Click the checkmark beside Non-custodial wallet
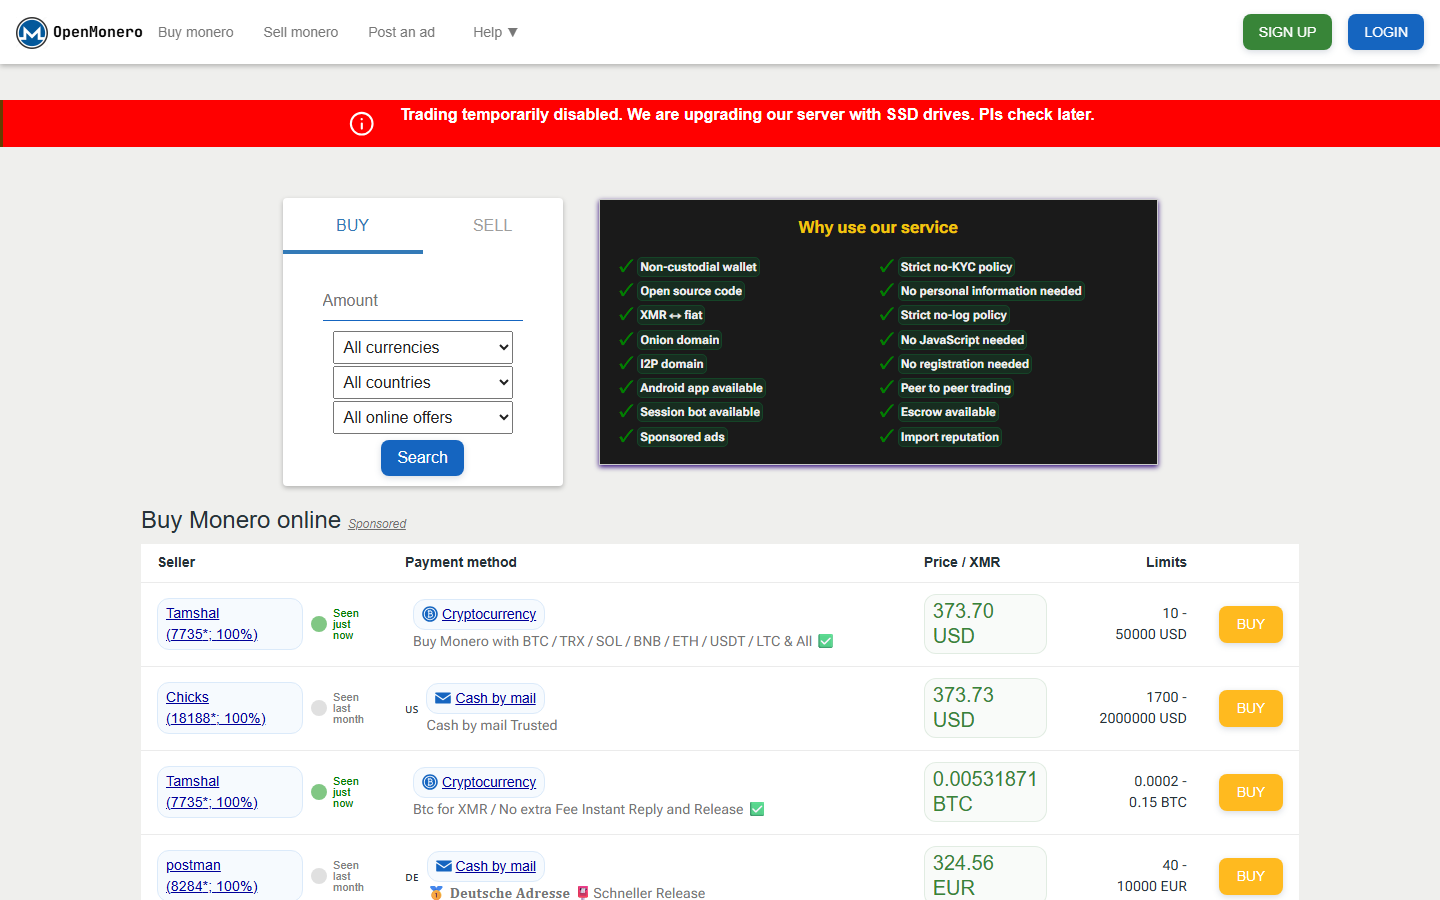The width and height of the screenshot is (1440, 900). click(626, 266)
